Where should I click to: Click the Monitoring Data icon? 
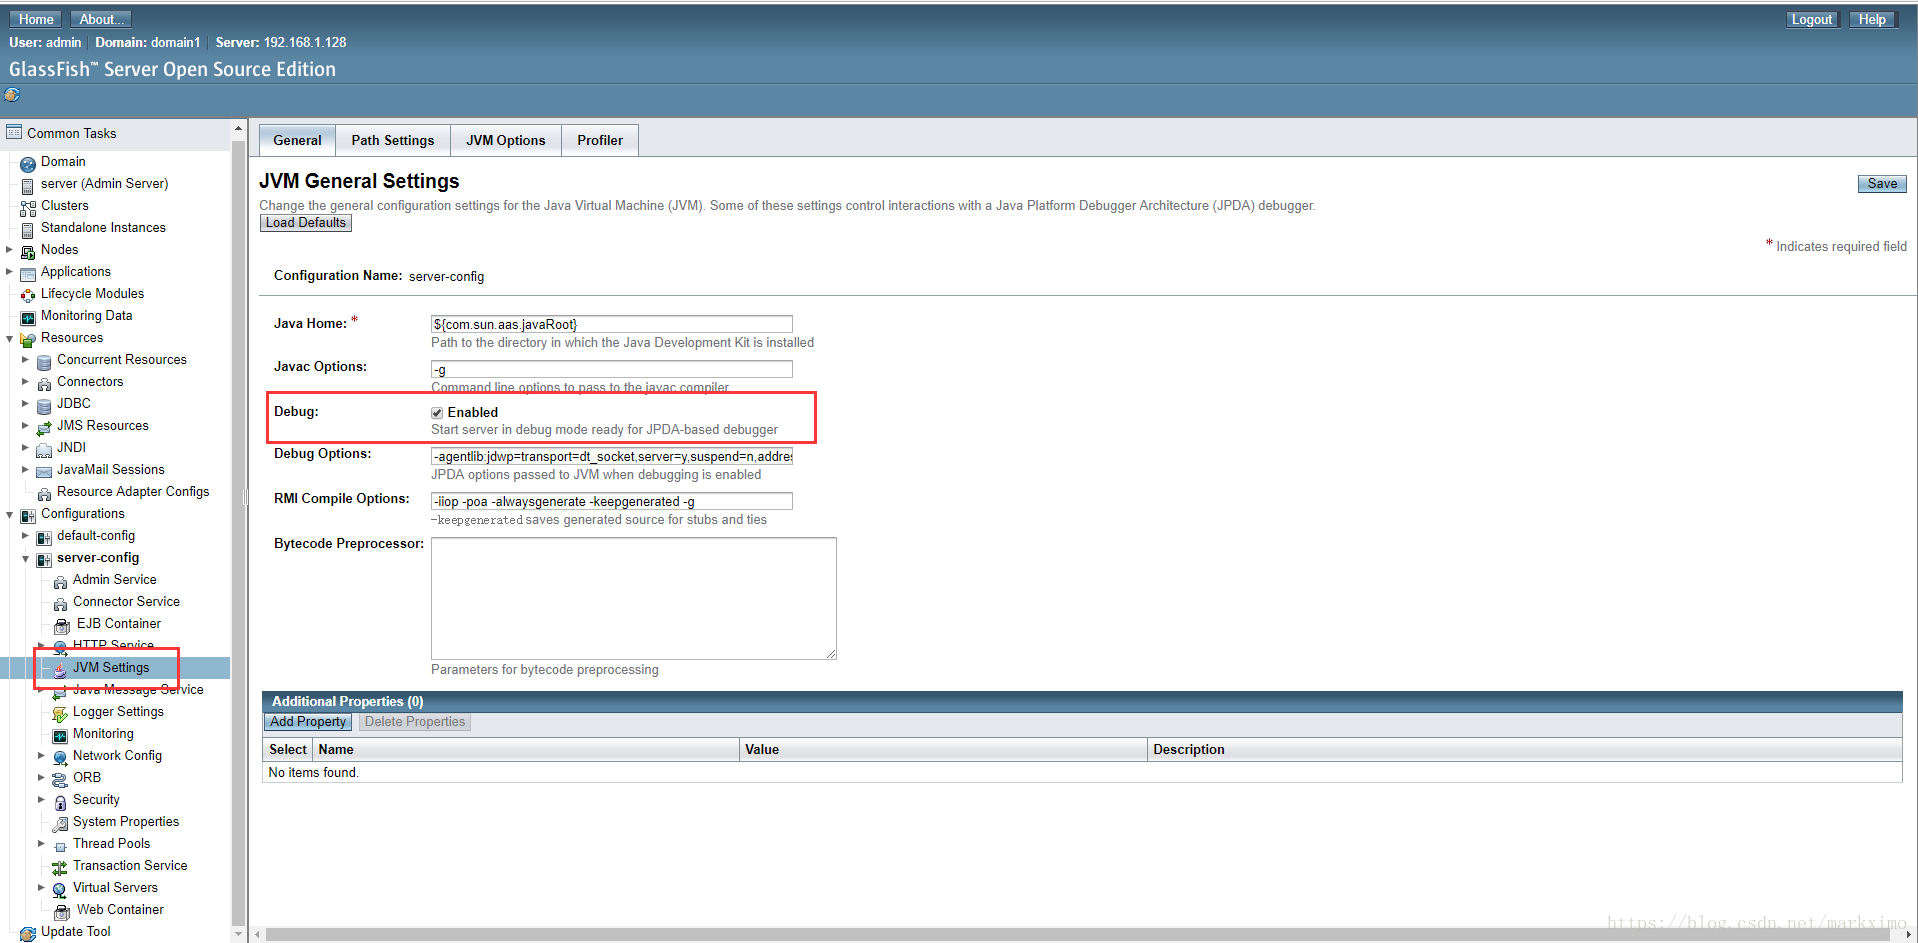coord(28,318)
